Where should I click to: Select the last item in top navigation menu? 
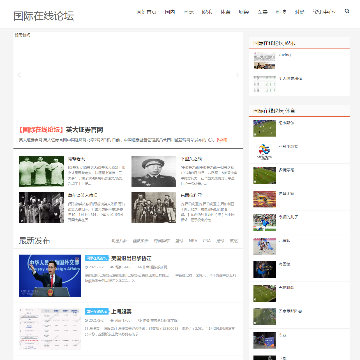tap(324, 12)
